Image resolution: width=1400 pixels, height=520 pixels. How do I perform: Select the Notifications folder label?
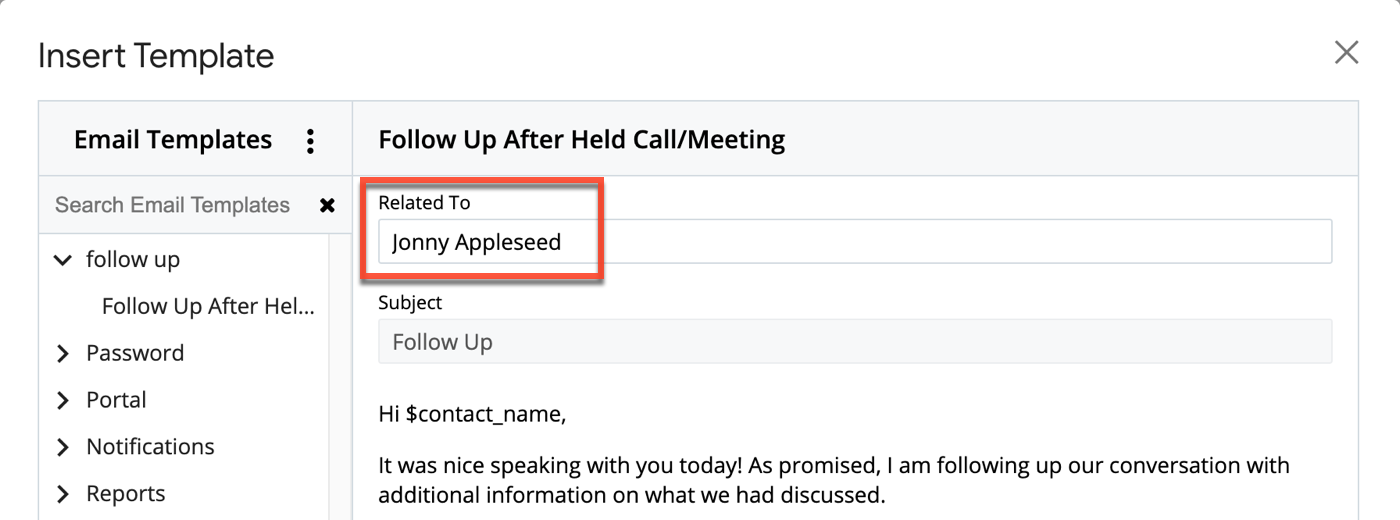click(150, 447)
